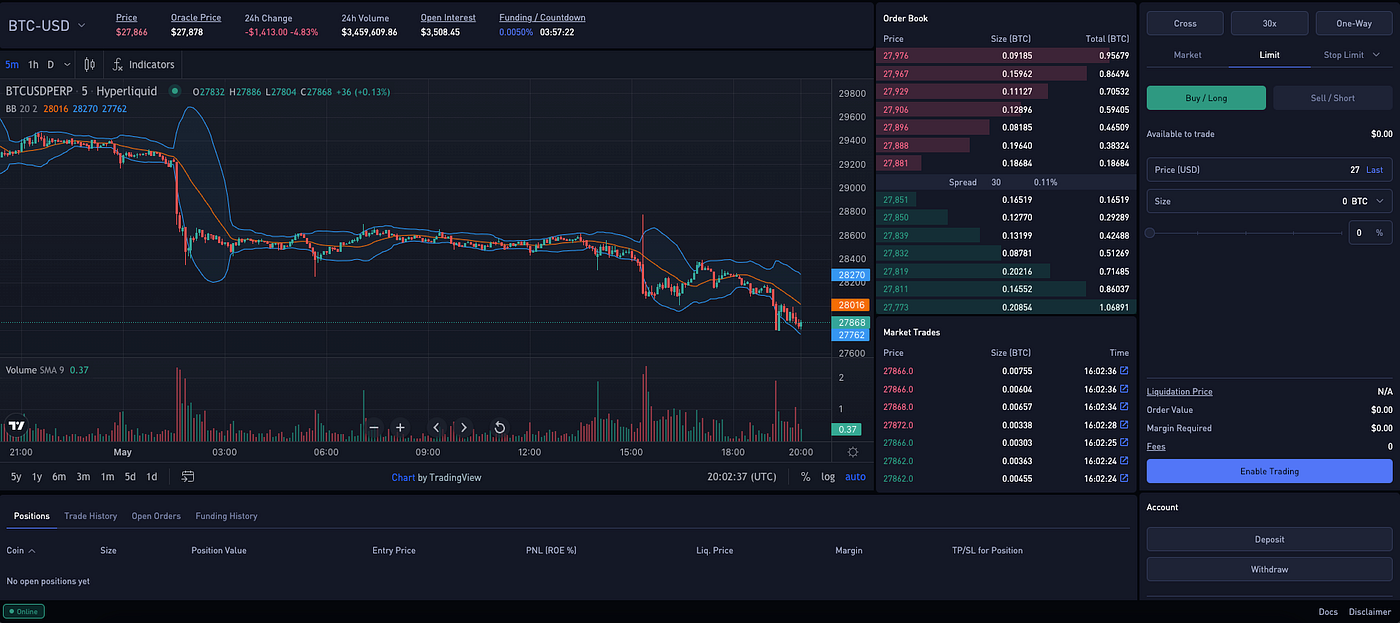Select the 5m timeframe

[x=12, y=64]
